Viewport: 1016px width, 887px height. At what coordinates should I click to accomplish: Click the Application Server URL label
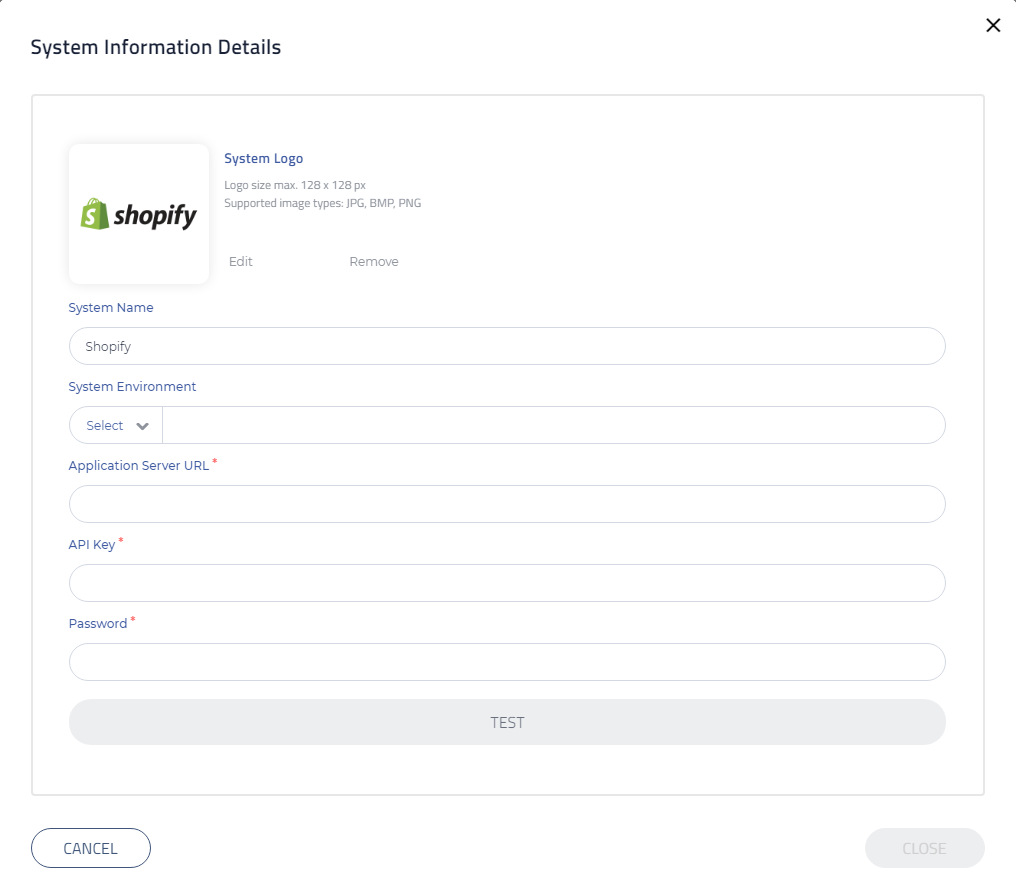[139, 466]
